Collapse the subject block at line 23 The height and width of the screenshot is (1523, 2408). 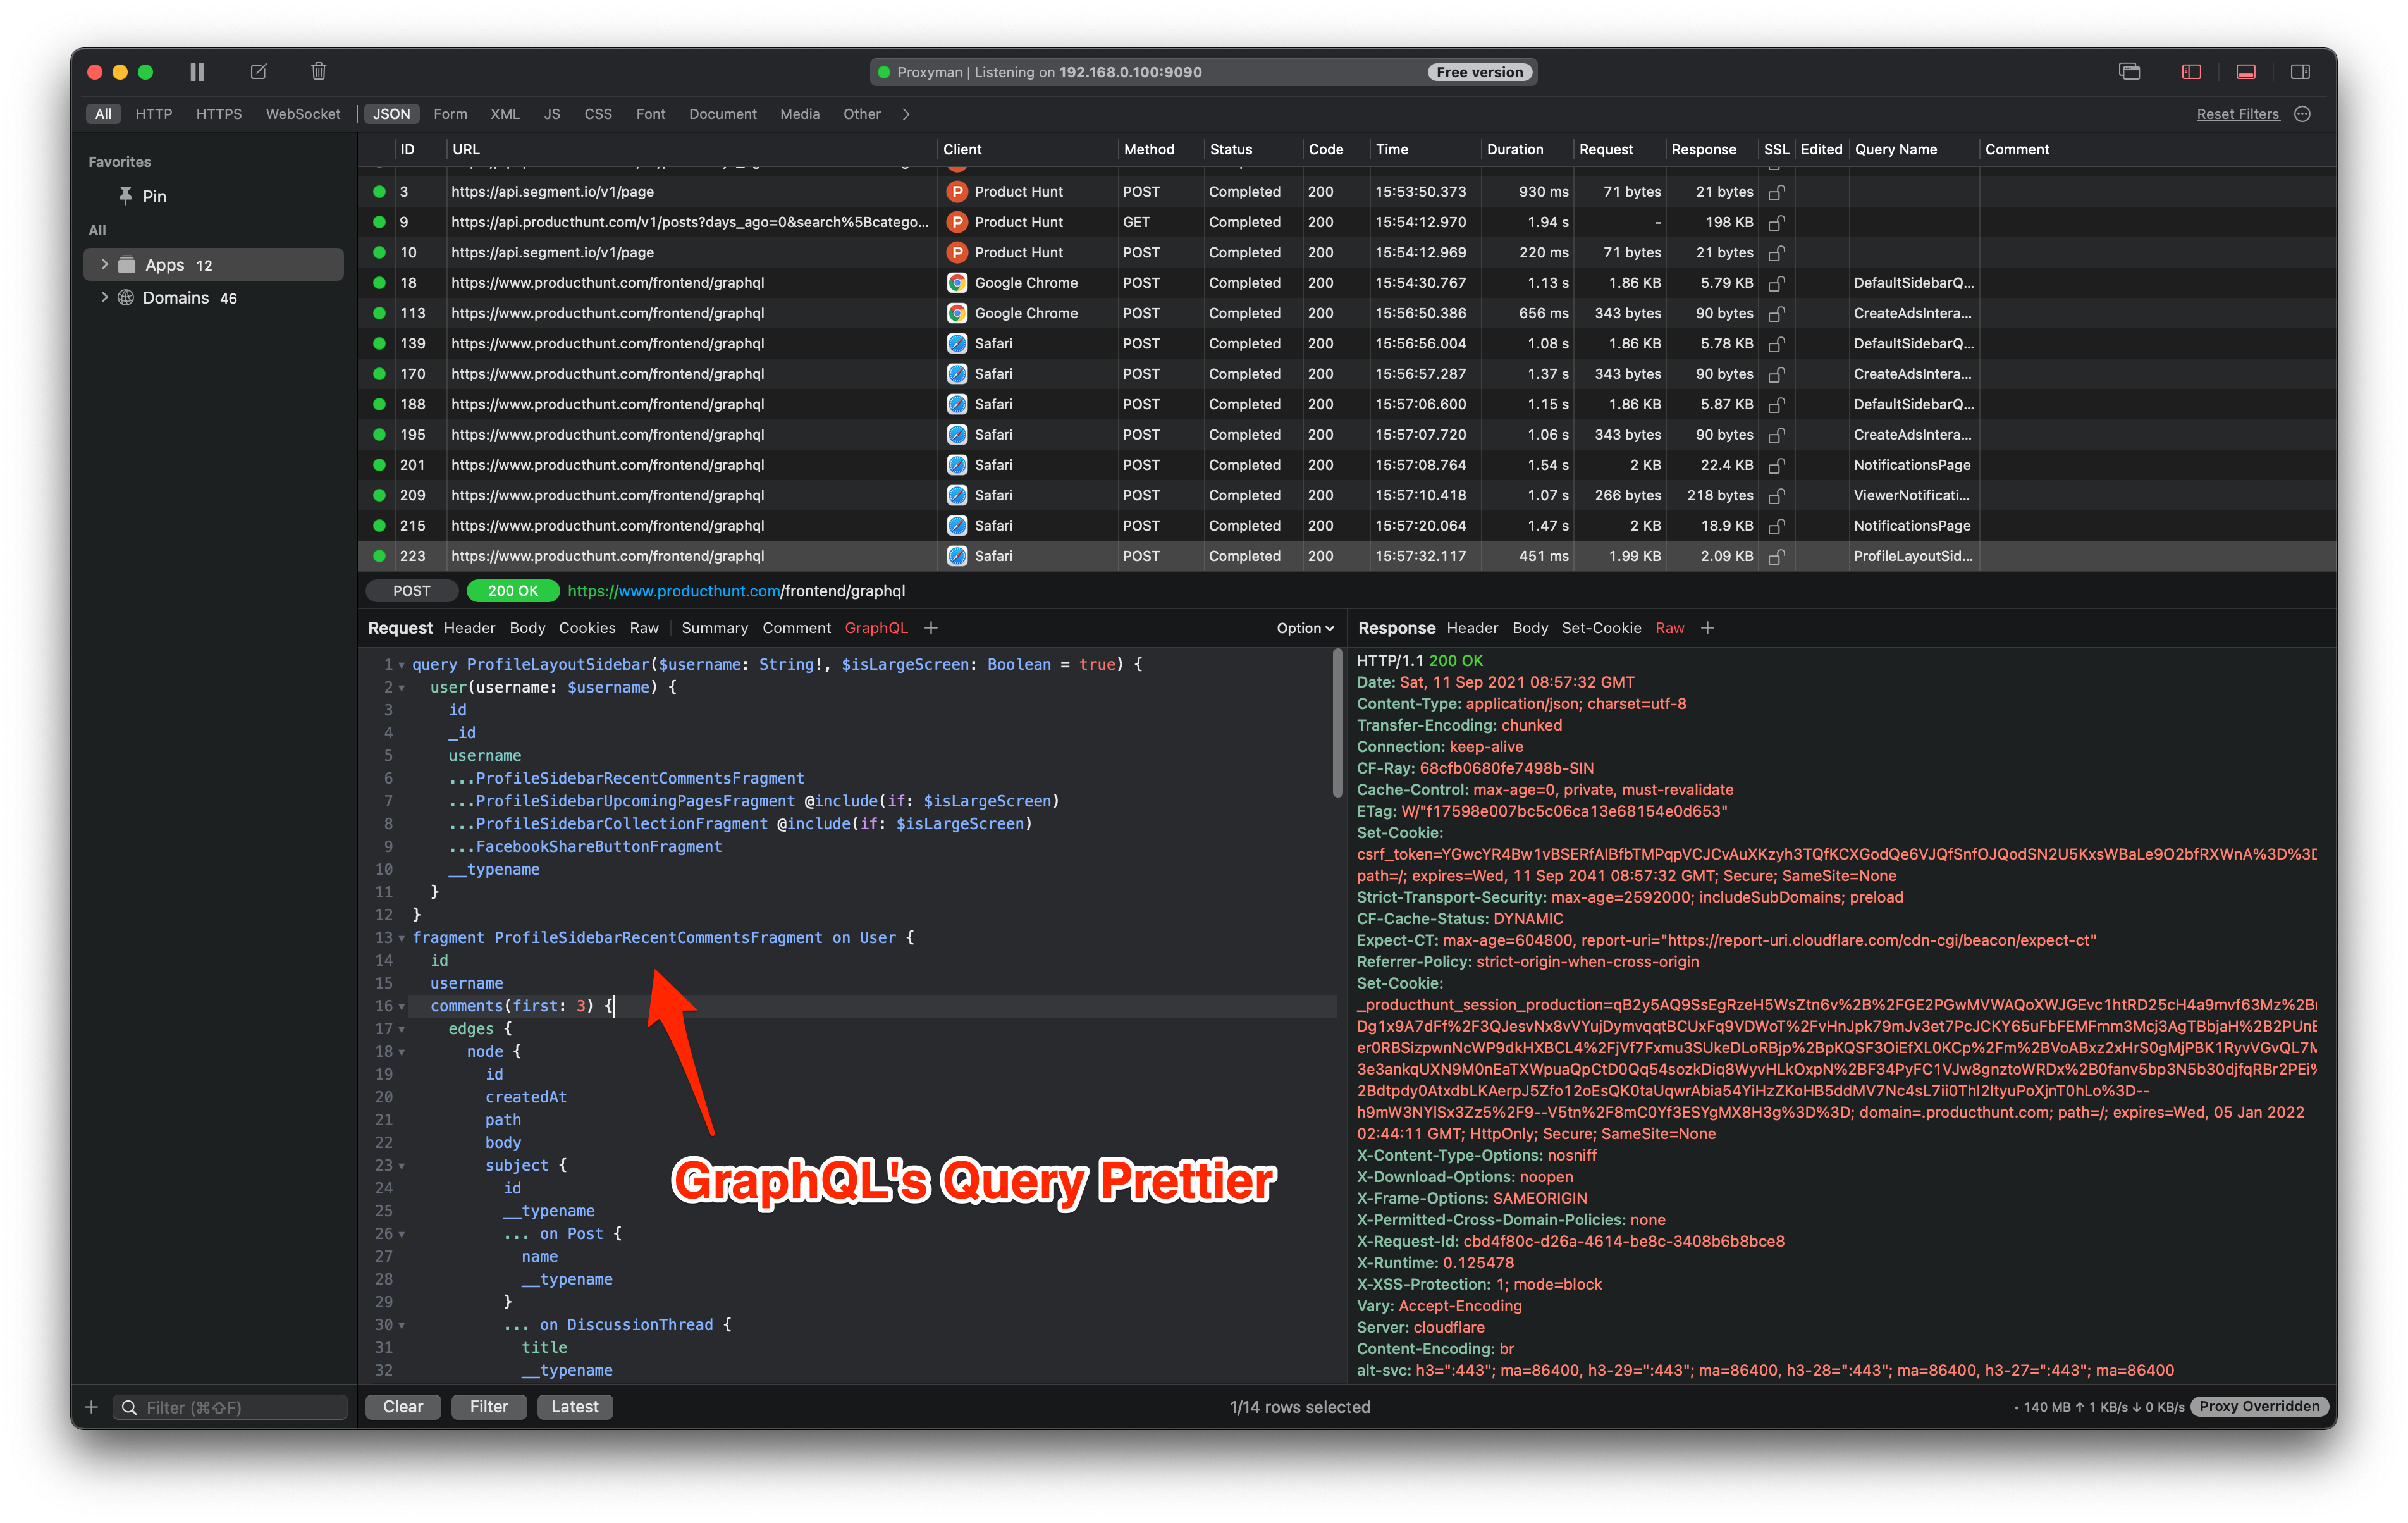402,1166
